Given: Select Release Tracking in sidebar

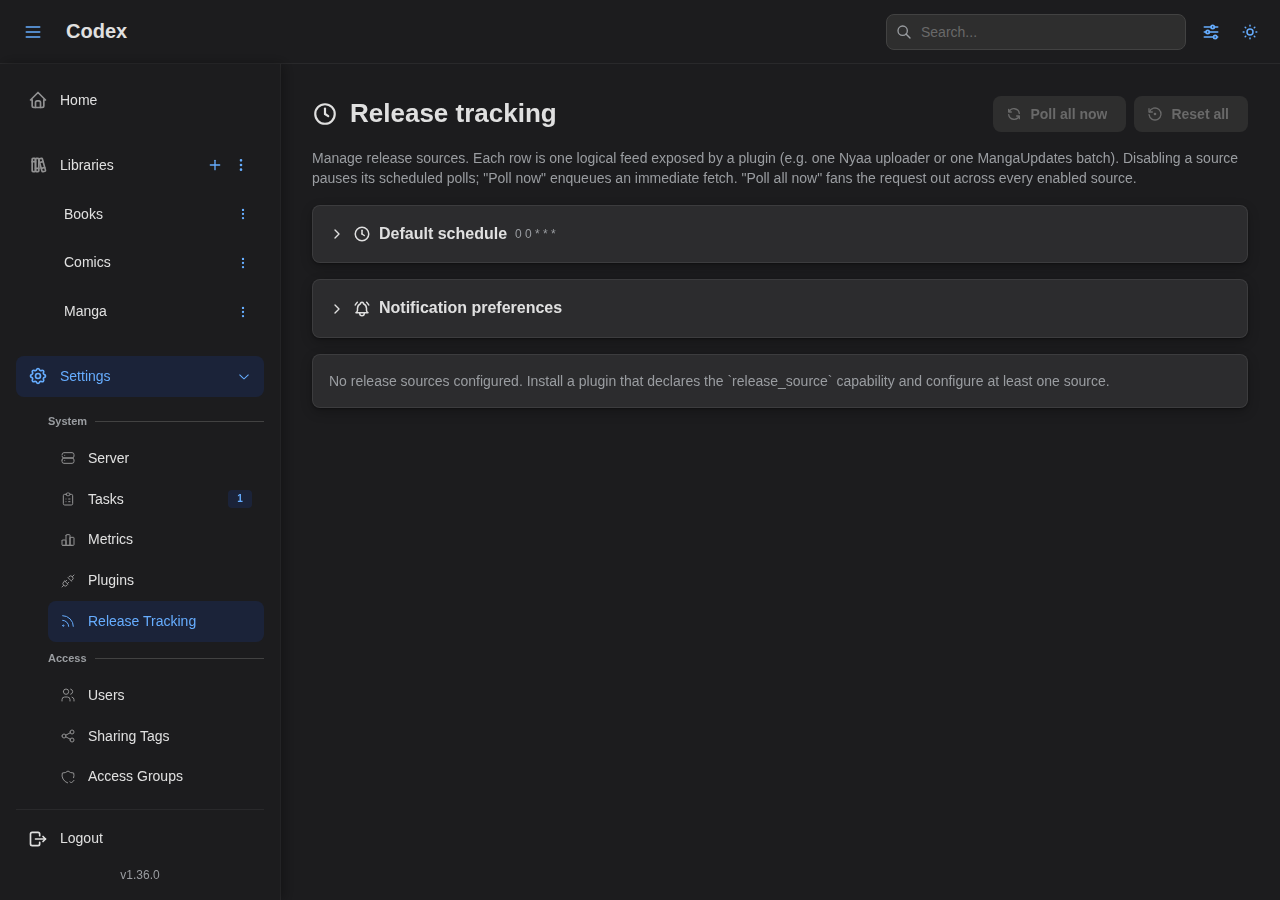Looking at the screenshot, I should (156, 621).
